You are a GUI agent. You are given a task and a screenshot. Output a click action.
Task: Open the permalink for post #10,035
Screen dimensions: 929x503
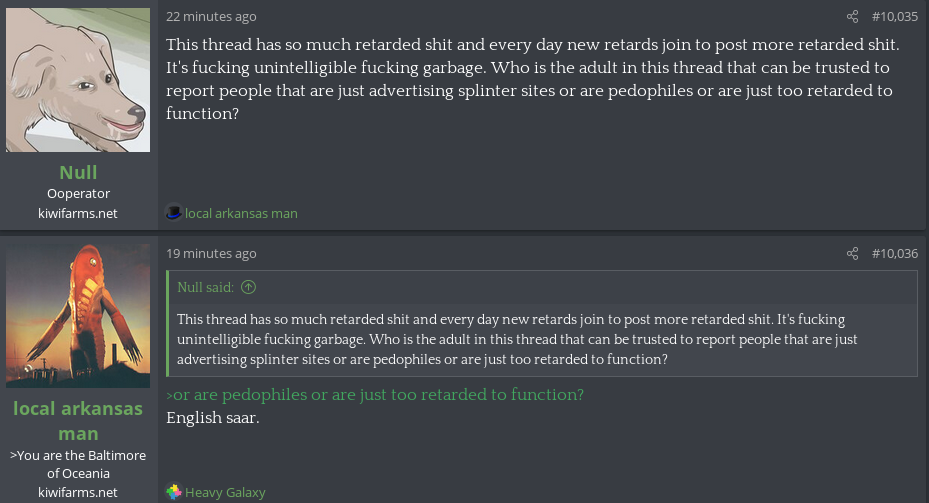pyautogui.click(x=894, y=16)
